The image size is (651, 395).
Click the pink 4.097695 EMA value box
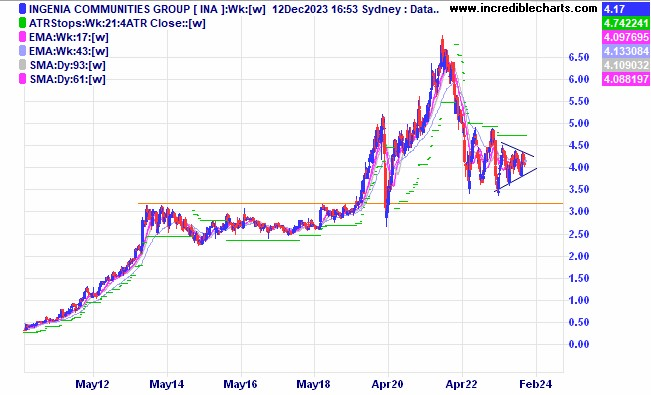[x=625, y=37]
